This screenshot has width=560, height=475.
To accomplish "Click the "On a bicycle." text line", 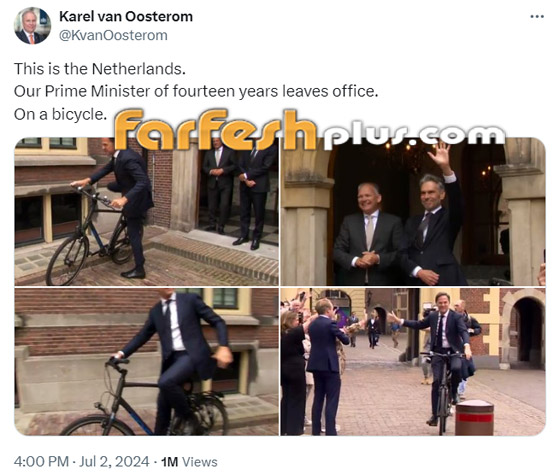I will pos(60,114).
